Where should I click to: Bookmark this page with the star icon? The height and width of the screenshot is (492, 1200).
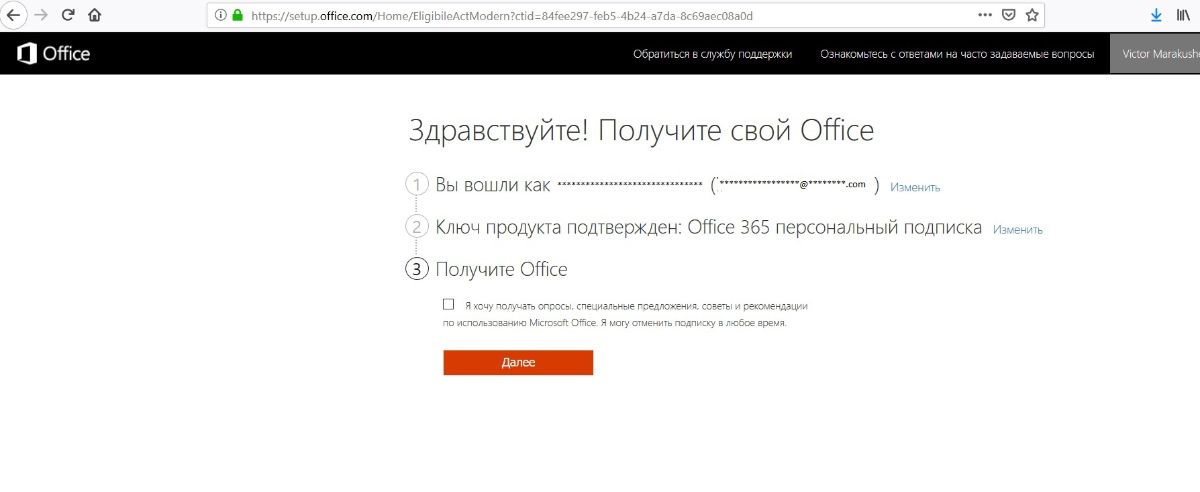click(1032, 15)
